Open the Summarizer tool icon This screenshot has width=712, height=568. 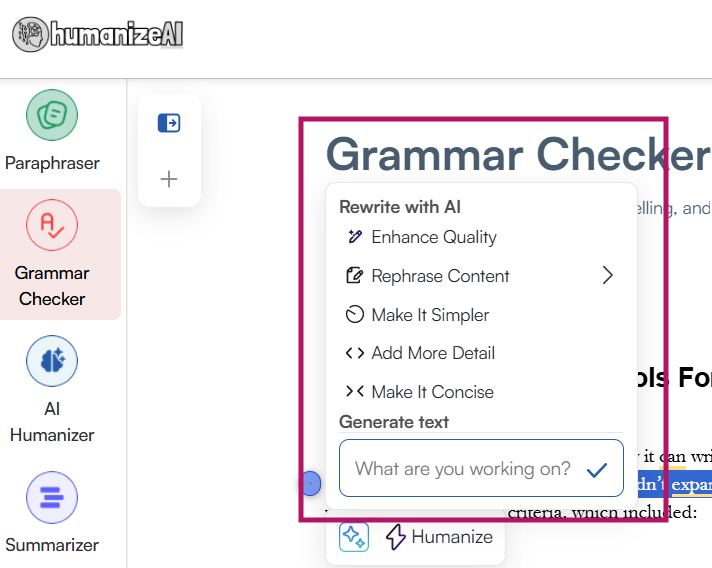52,497
